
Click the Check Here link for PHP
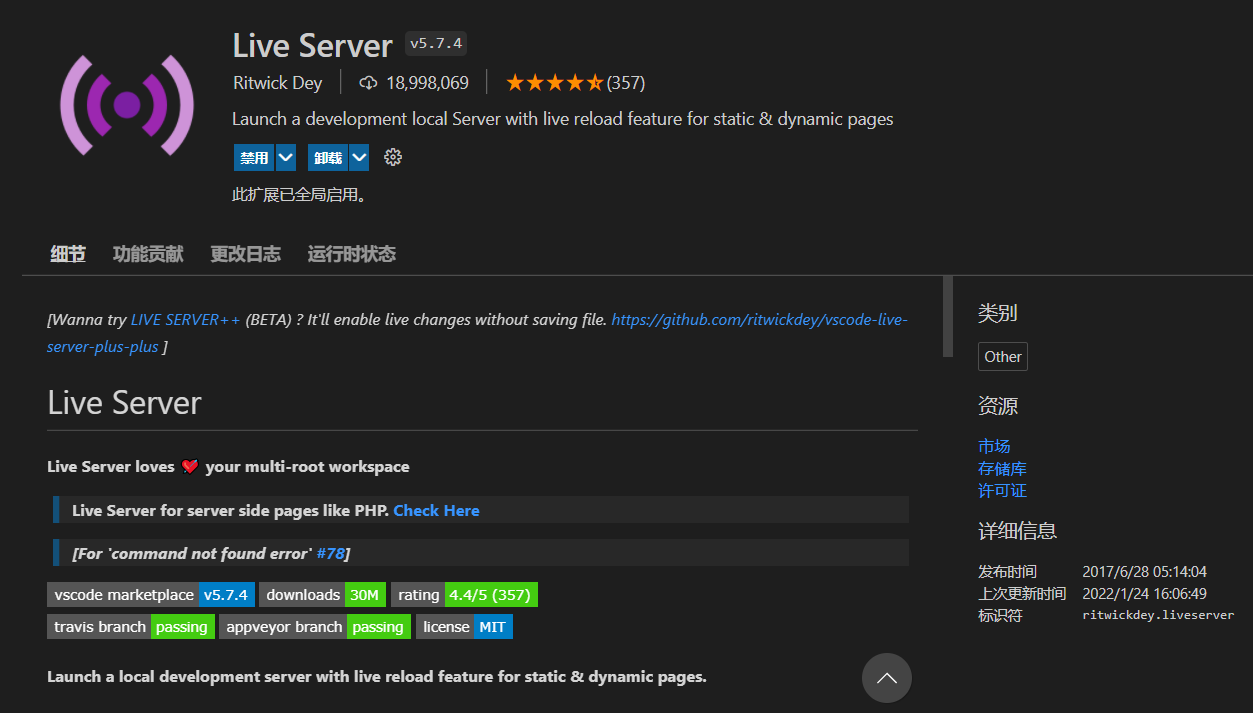coord(436,510)
